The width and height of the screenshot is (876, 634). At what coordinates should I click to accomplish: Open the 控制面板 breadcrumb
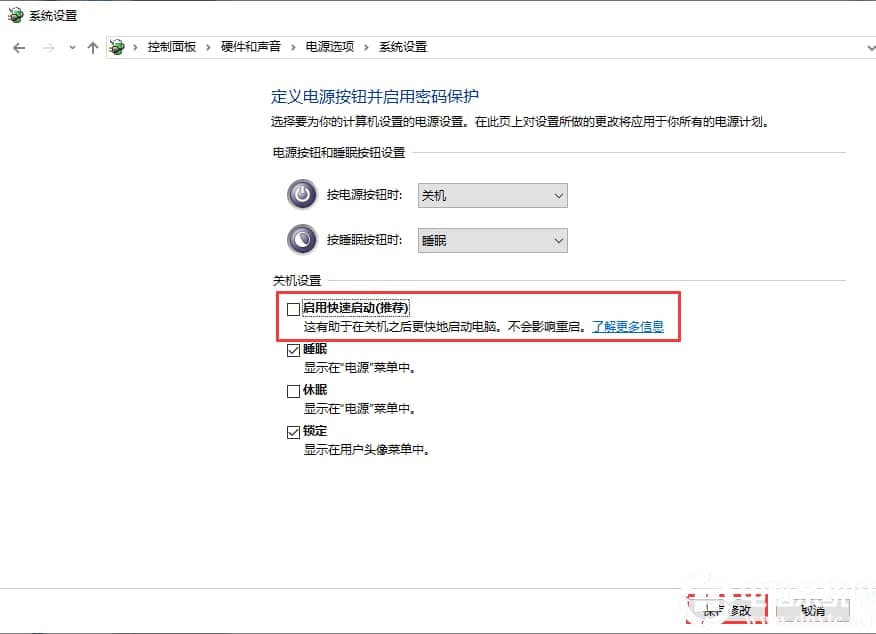click(x=172, y=47)
